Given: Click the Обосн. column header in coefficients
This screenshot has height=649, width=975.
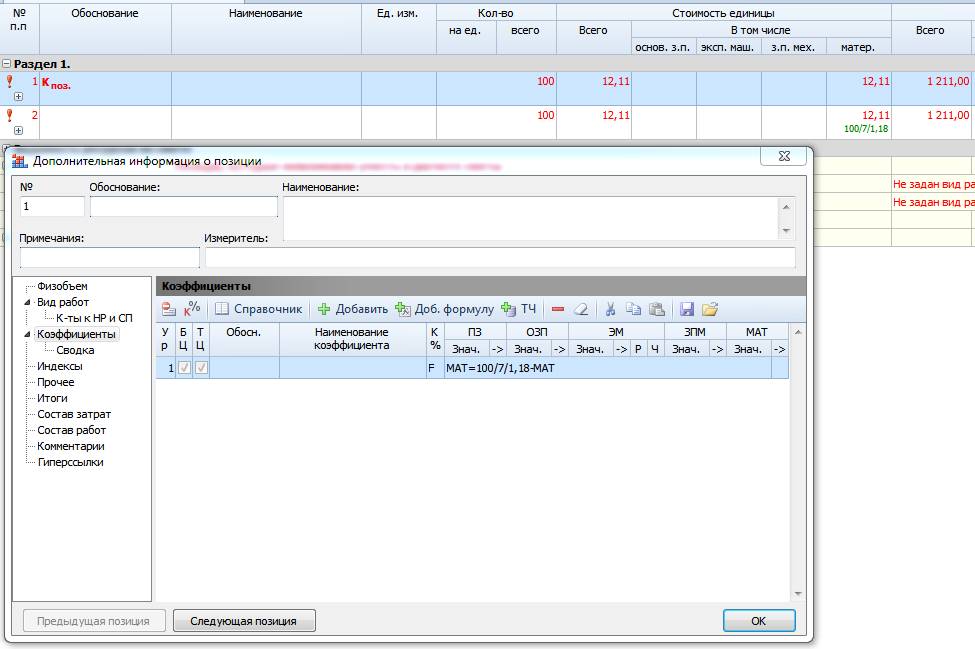Looking at the screenshot, I should (243, 339).
